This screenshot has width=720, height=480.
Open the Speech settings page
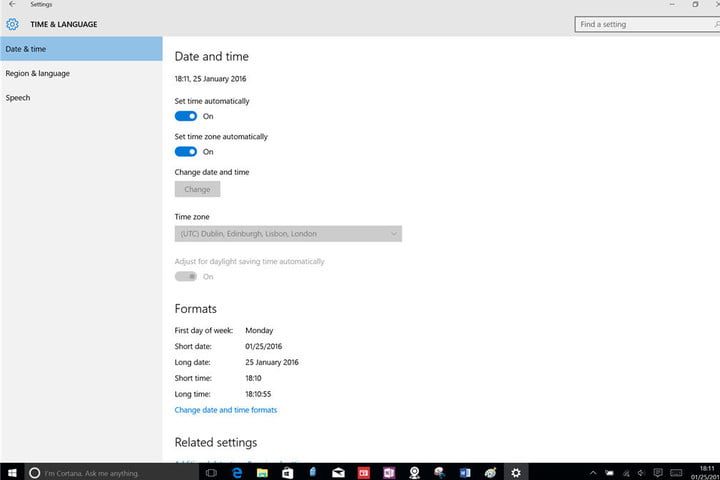[81, 98]
